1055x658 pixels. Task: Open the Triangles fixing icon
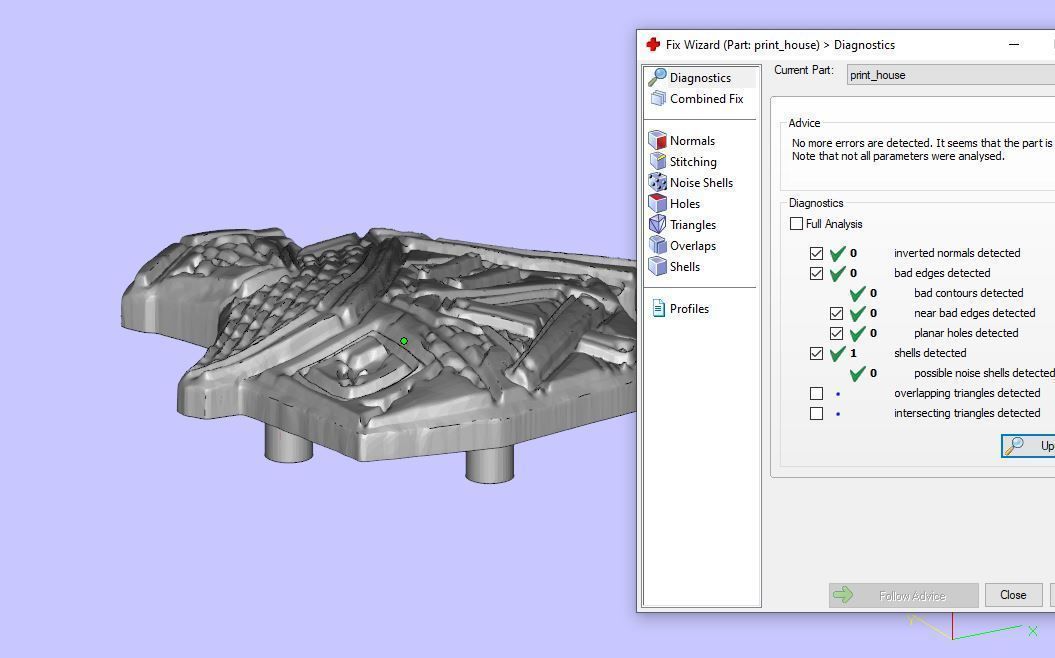[x=657, y=224]
